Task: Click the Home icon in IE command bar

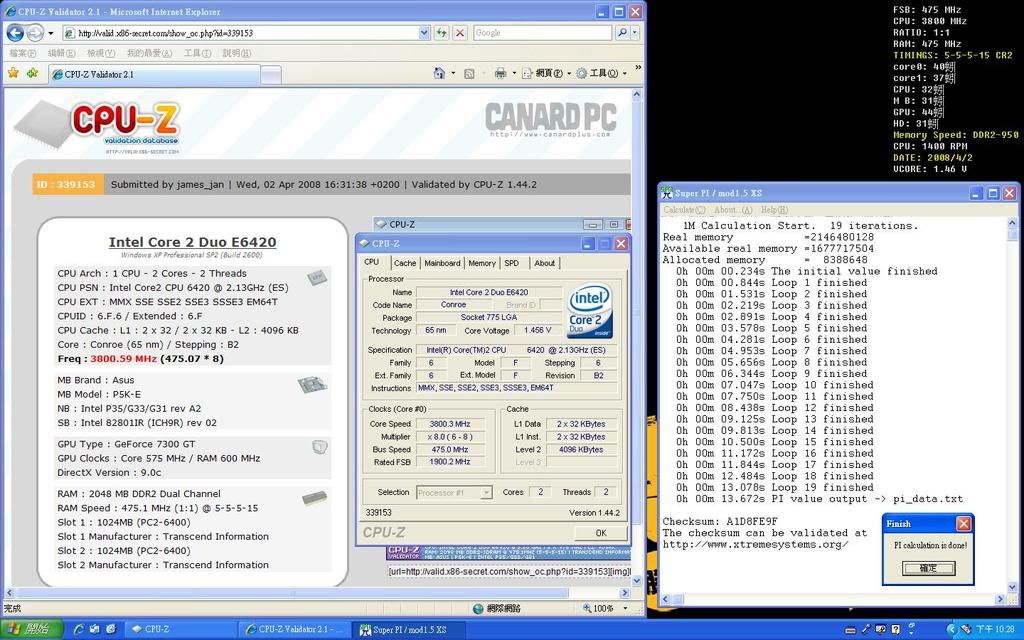Action: [x=440, y=73]
